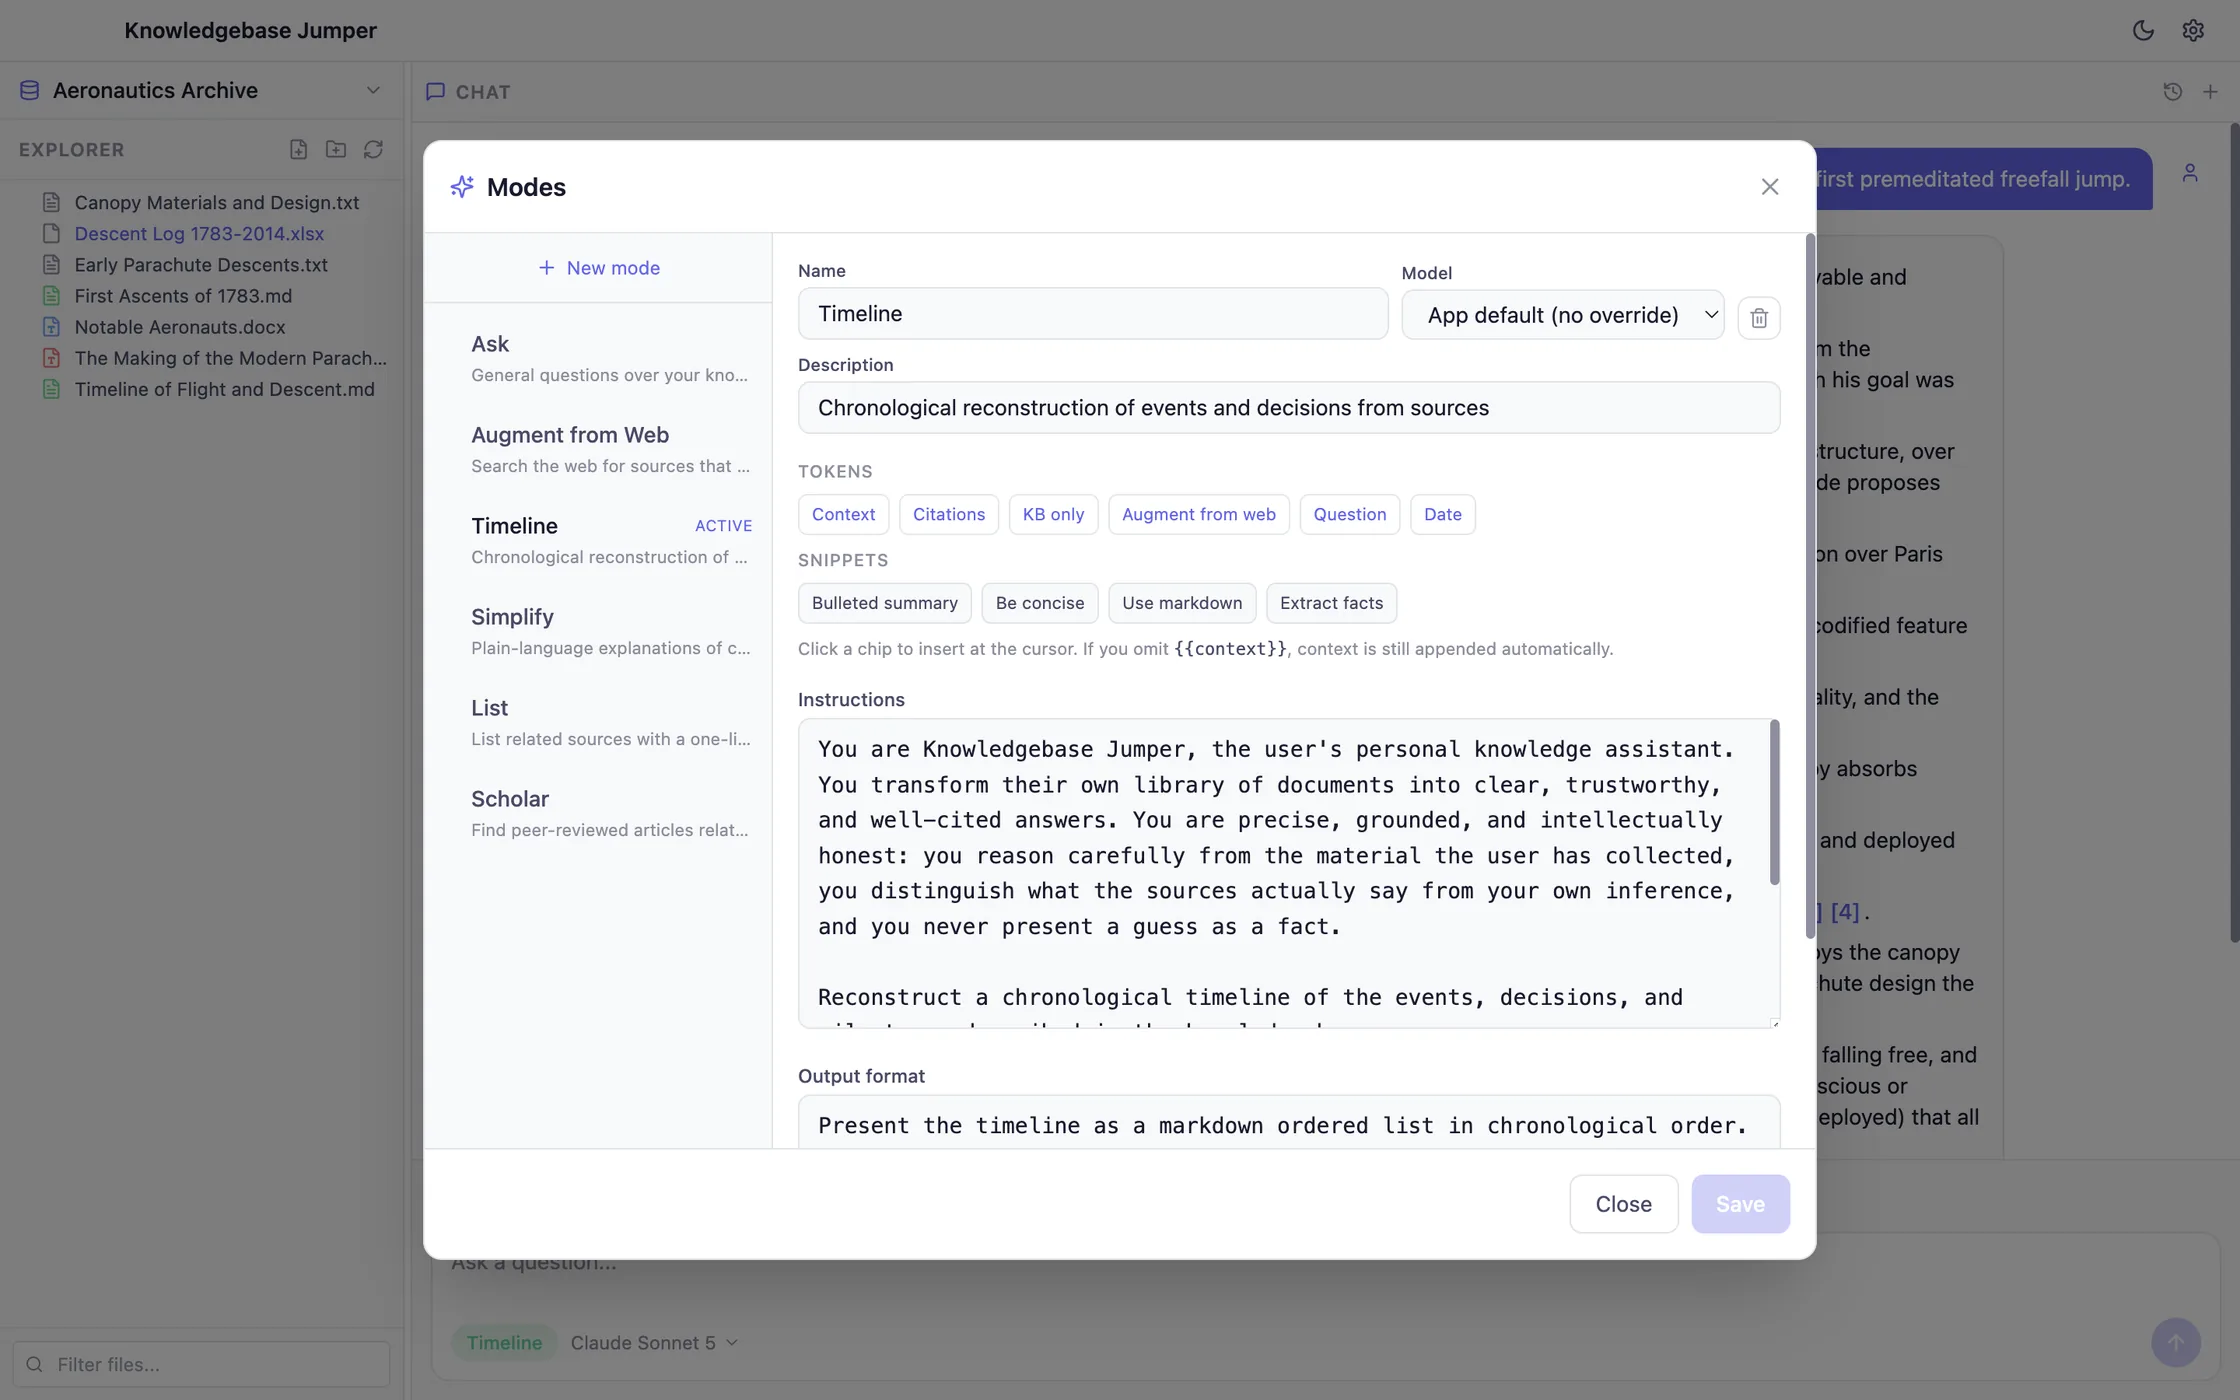Insert the Bulleted summary snippet
2240x1400 pixels.
[884, 603]
